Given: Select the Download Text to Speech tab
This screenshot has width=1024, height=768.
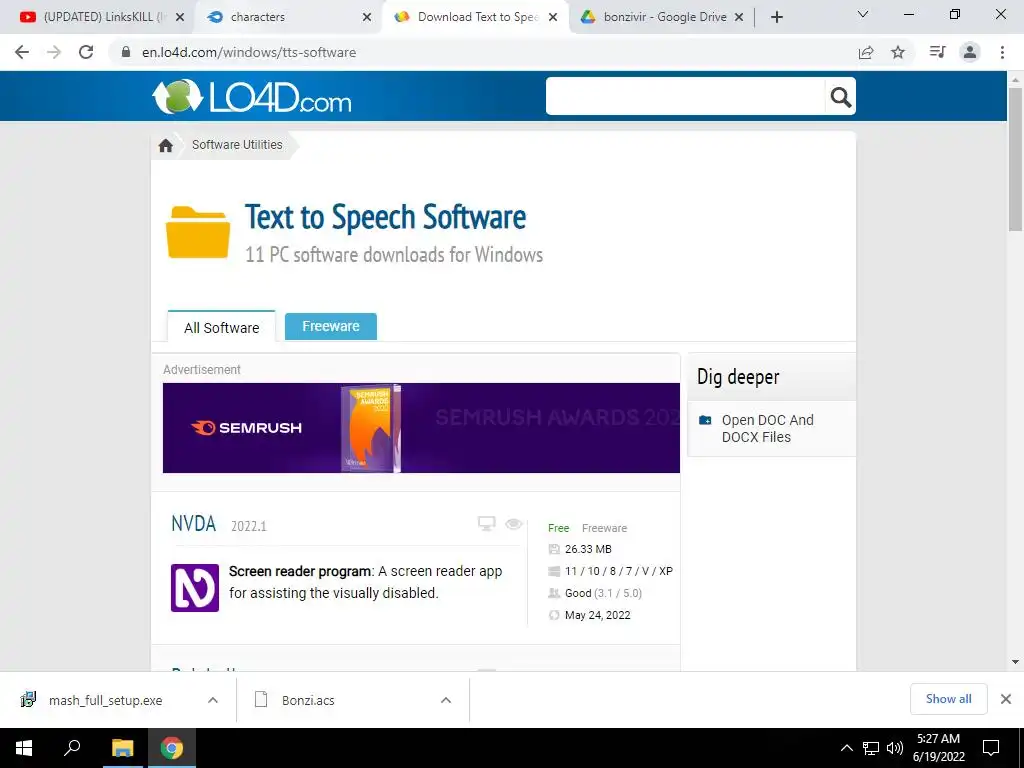Looking at the screenshot, I should click(x=475, y=17).
